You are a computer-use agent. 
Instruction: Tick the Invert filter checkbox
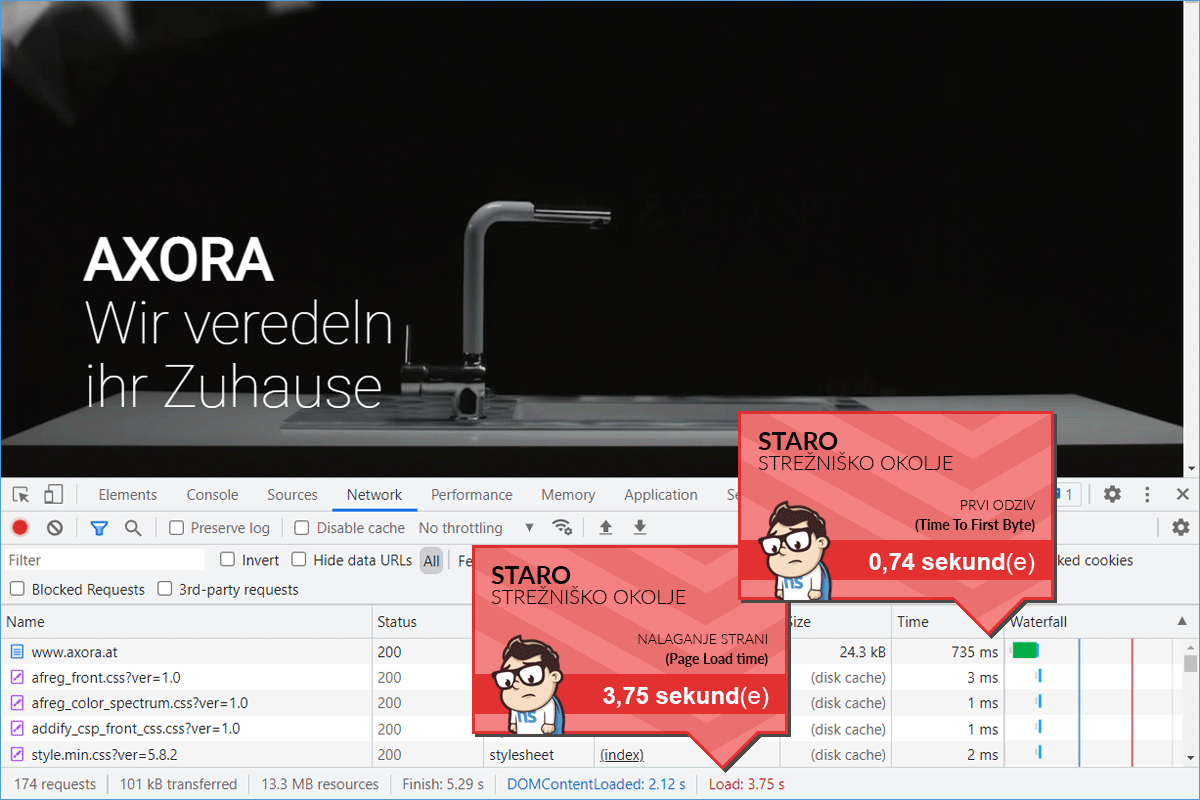[x=228, y=560]
